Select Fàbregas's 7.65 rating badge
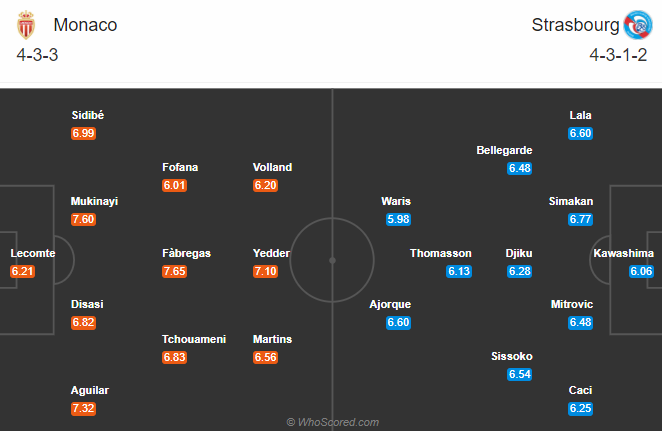This screenshot has width=662, height=432. (x=176, y=271)
